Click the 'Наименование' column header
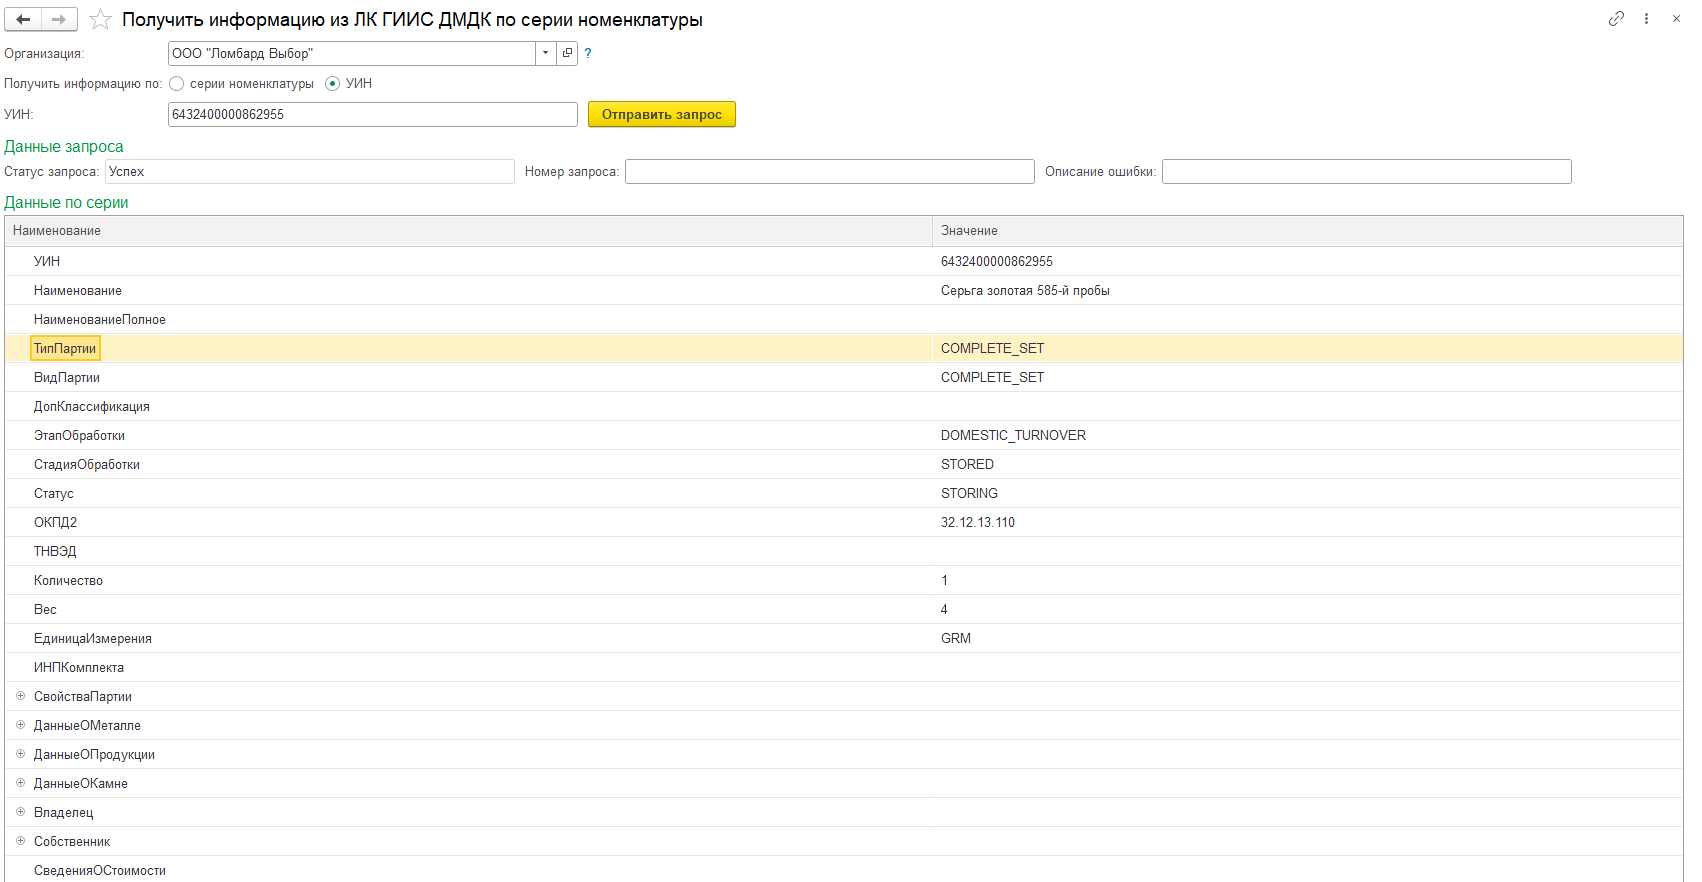 (x=468, y=231)
